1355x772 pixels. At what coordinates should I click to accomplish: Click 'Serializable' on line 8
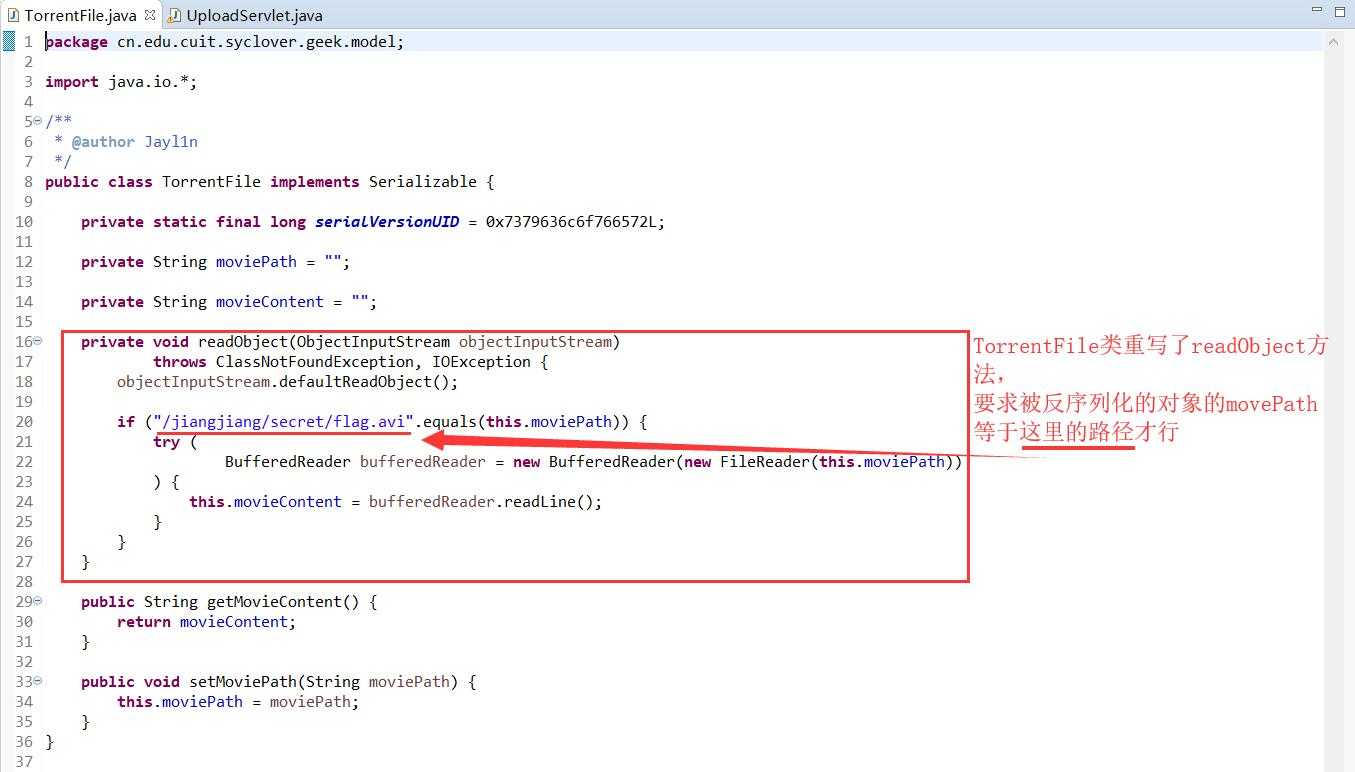pyautogui.click(x=423, y=181)
